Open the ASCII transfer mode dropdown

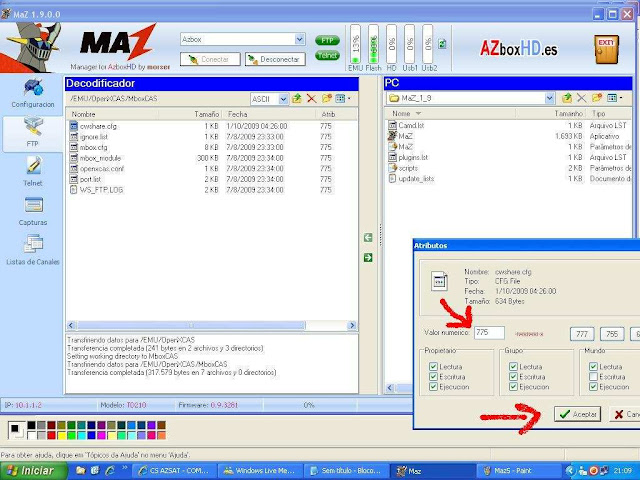pos(283,99)
